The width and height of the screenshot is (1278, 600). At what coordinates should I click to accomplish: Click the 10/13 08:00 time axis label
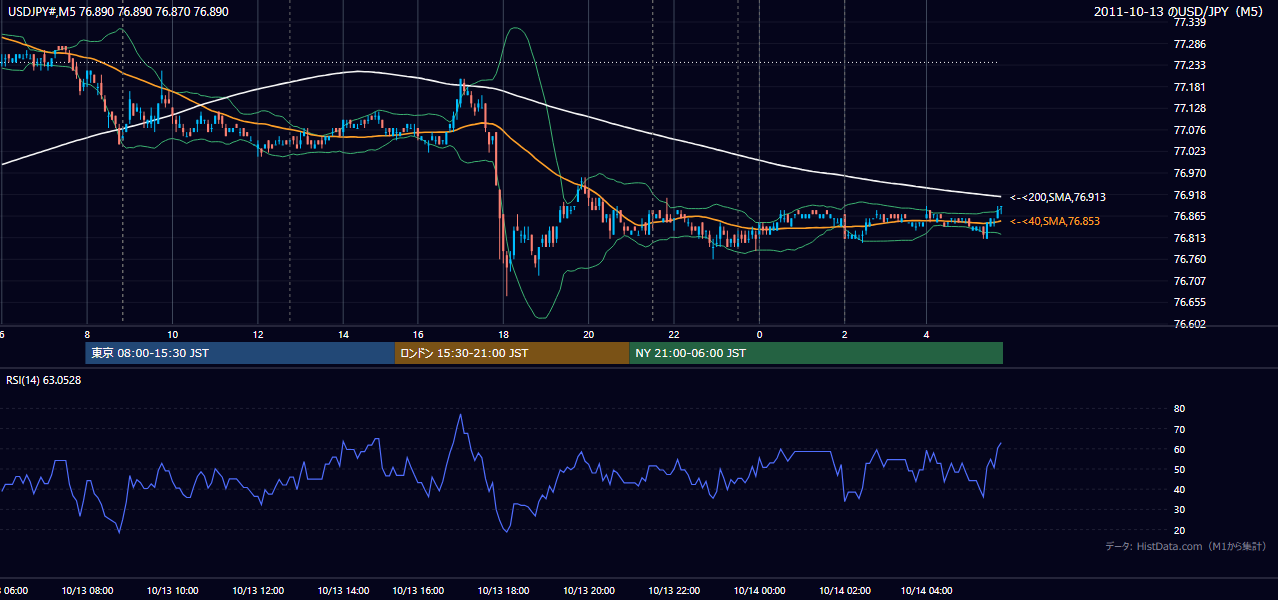88,590
